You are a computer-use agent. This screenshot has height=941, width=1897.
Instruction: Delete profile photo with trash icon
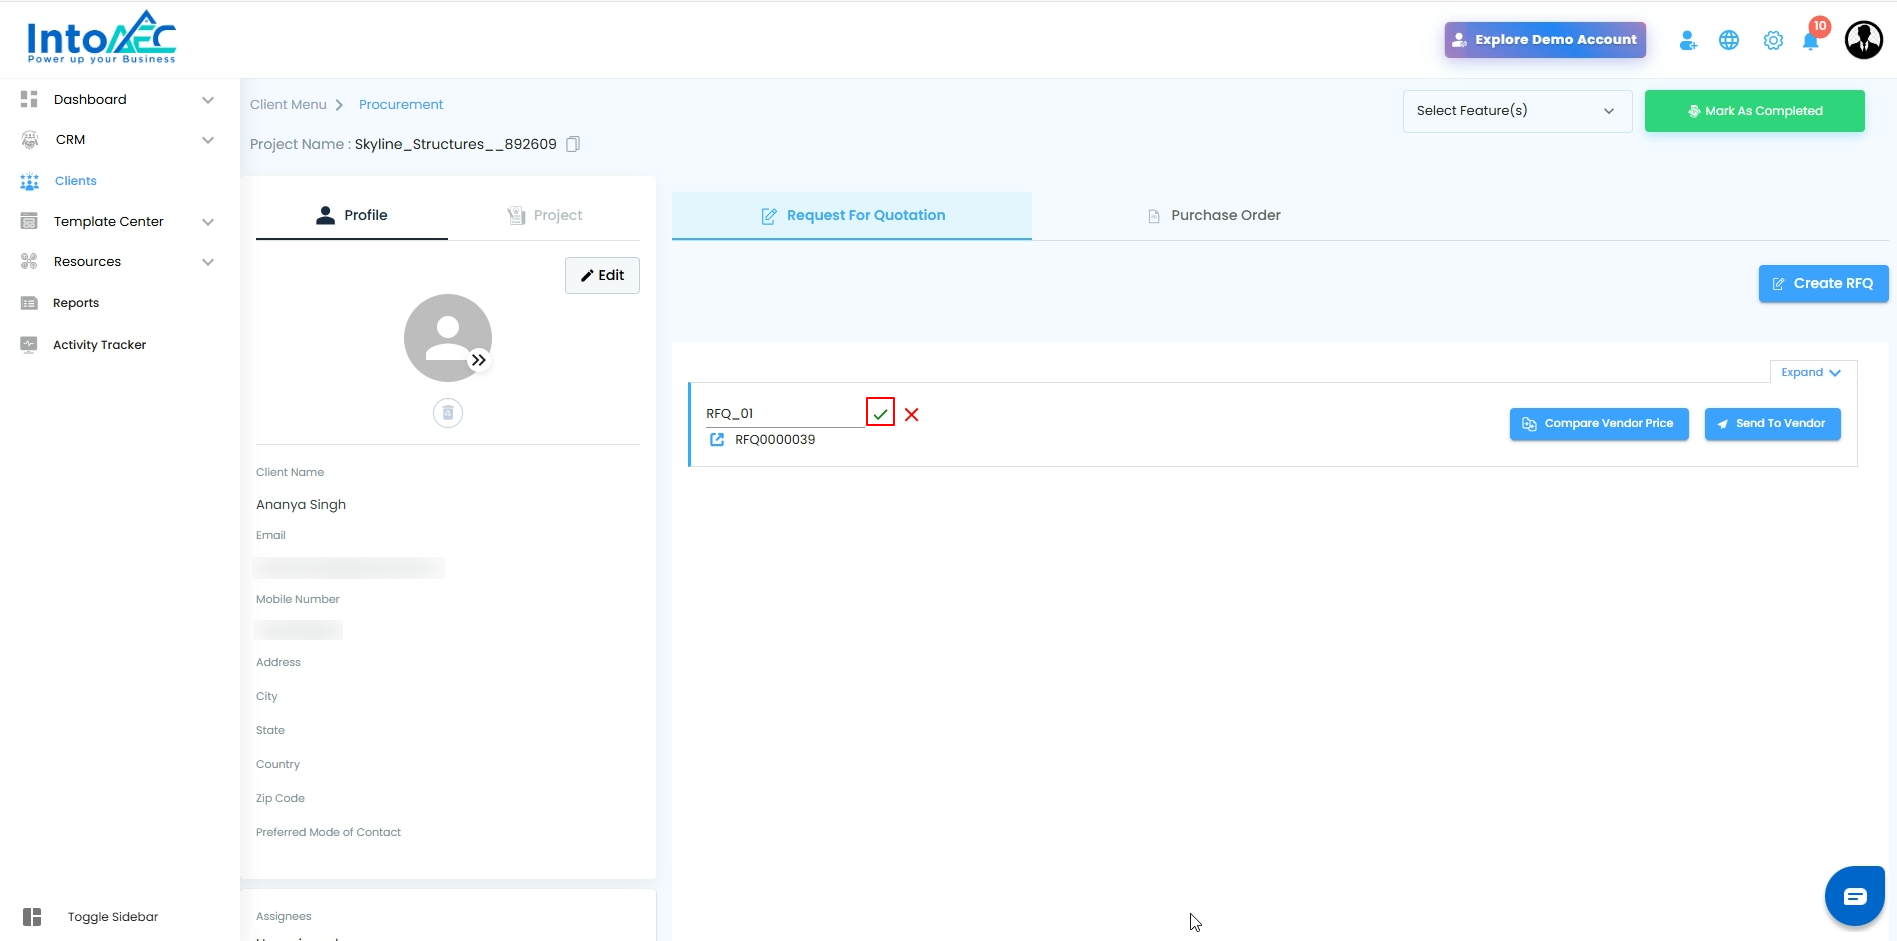pos(448,413)
